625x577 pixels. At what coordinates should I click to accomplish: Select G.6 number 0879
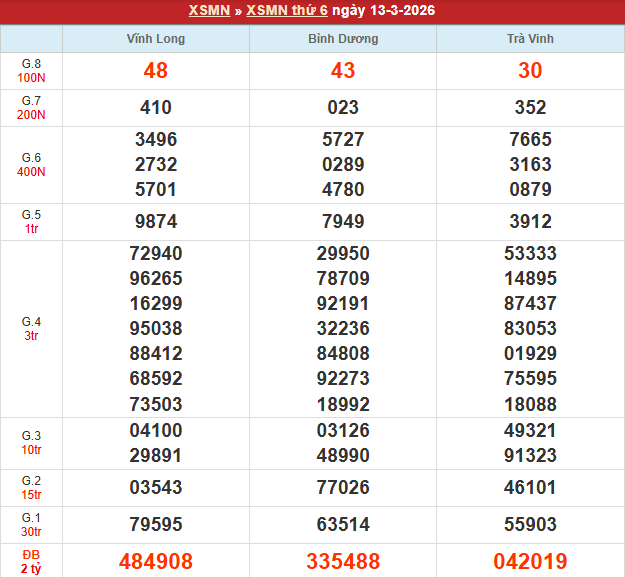tap(530, 189)
